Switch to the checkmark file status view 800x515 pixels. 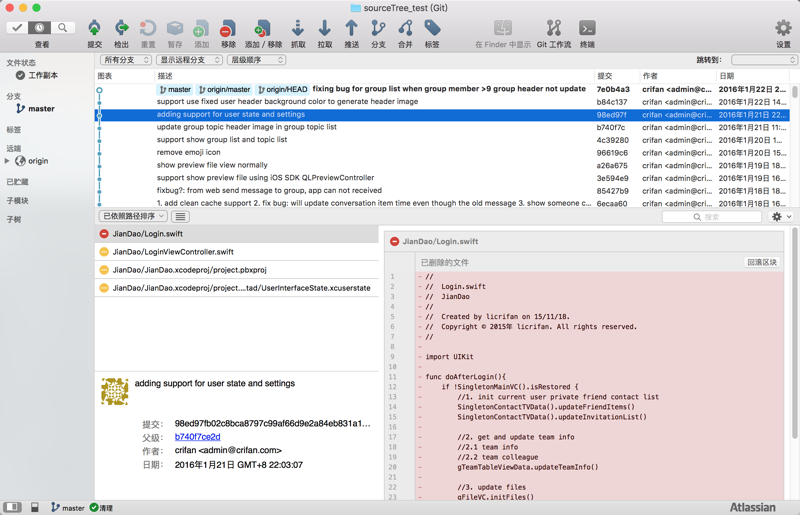coord(17,28)
